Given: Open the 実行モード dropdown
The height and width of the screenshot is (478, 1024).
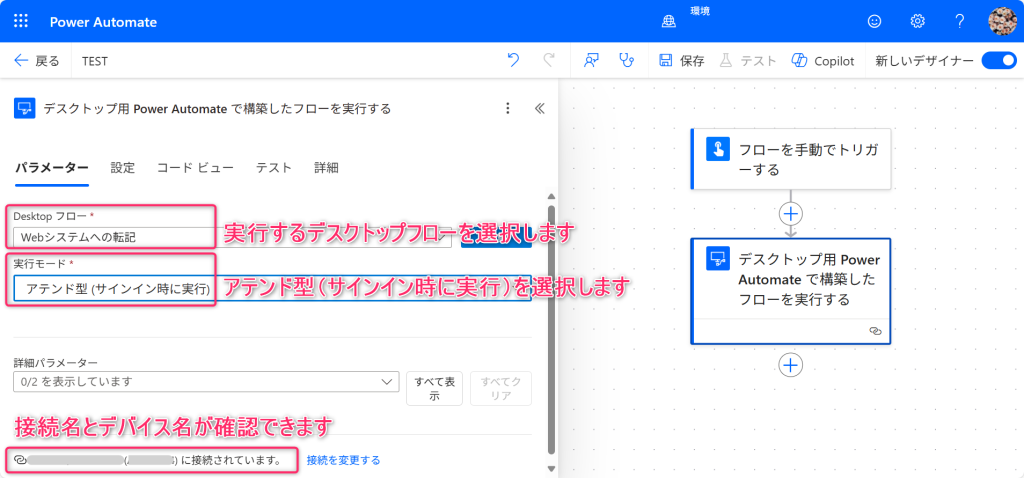Looking at the screenshot, I should pos(272,287).
